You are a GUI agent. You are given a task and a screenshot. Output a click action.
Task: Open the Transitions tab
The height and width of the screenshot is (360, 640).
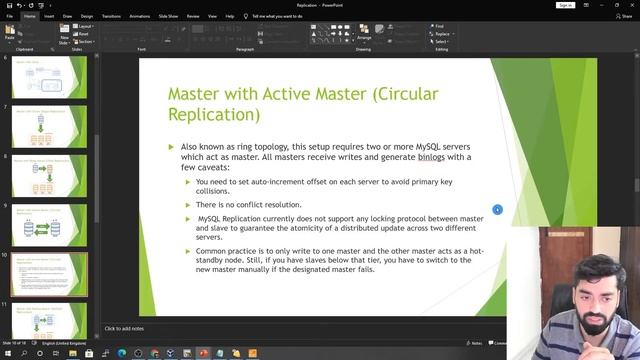tap(111, 16)
